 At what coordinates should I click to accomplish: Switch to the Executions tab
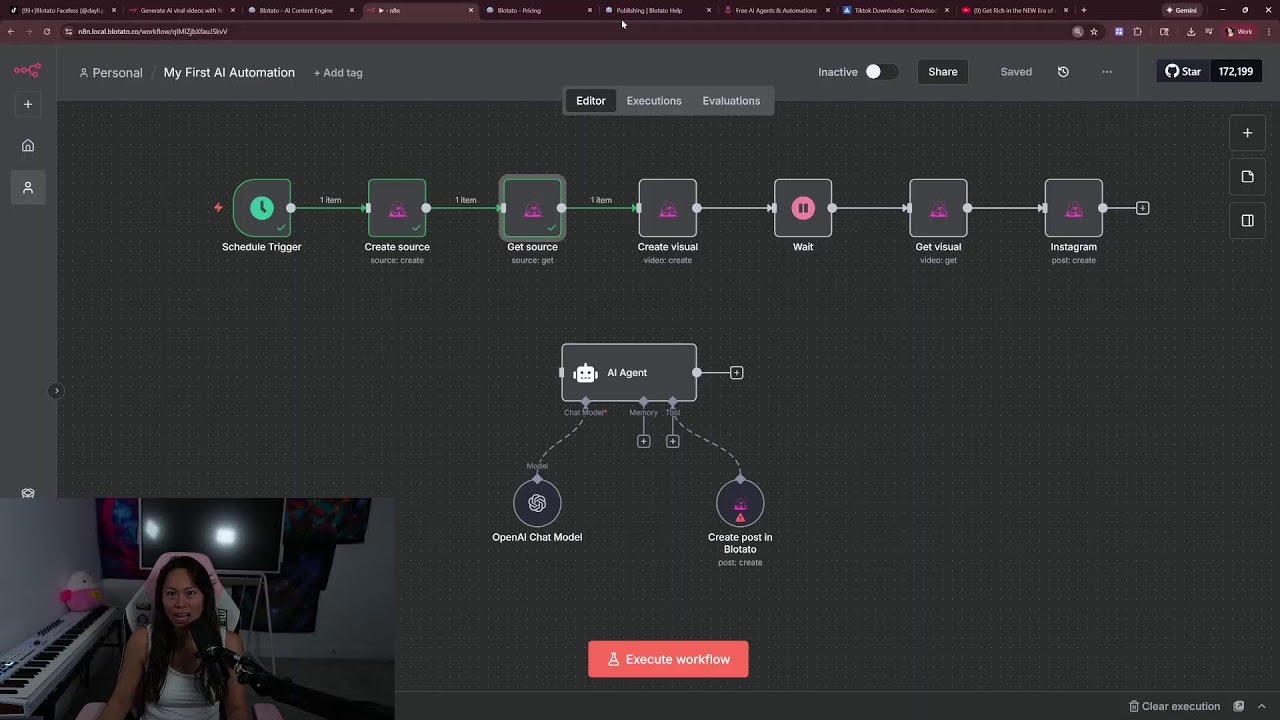coord(654,101)
